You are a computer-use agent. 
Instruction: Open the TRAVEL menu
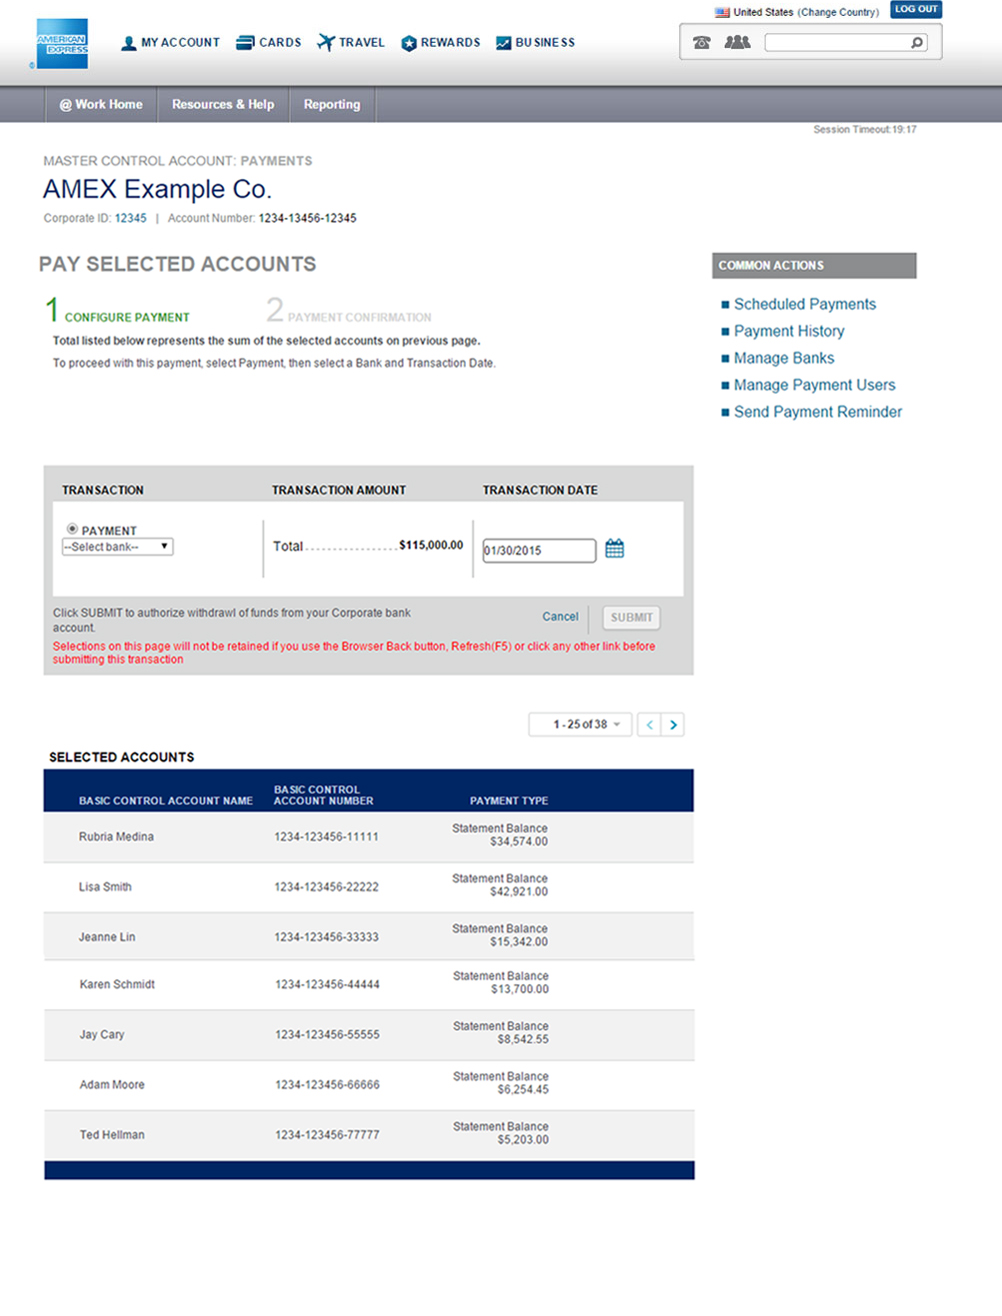361,43
